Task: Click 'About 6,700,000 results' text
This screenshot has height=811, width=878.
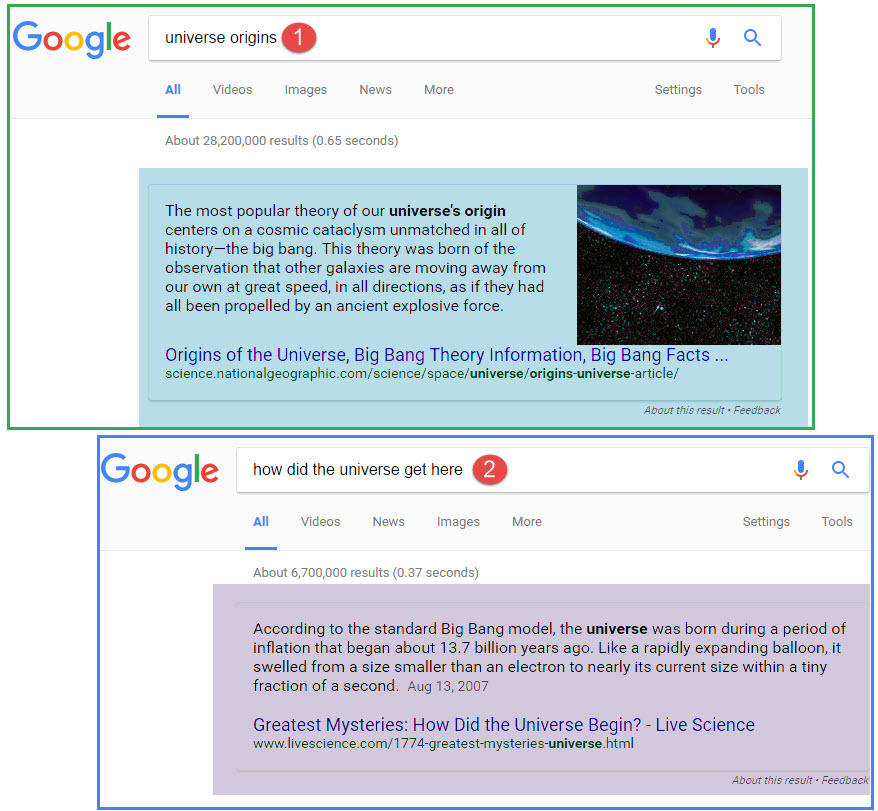Action: click(366, 572)
